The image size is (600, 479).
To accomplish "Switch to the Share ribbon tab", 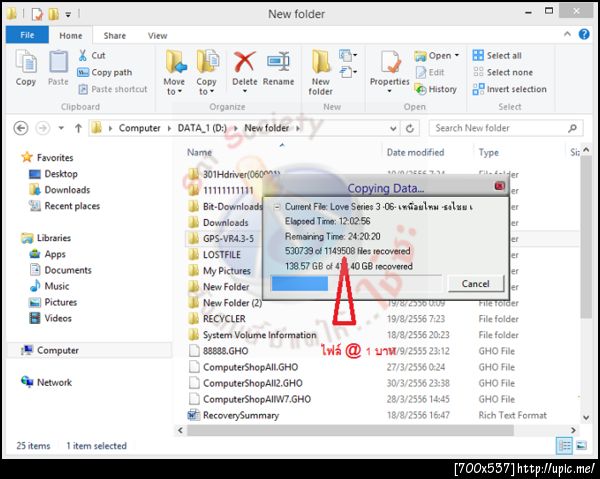I will [114, 36].
